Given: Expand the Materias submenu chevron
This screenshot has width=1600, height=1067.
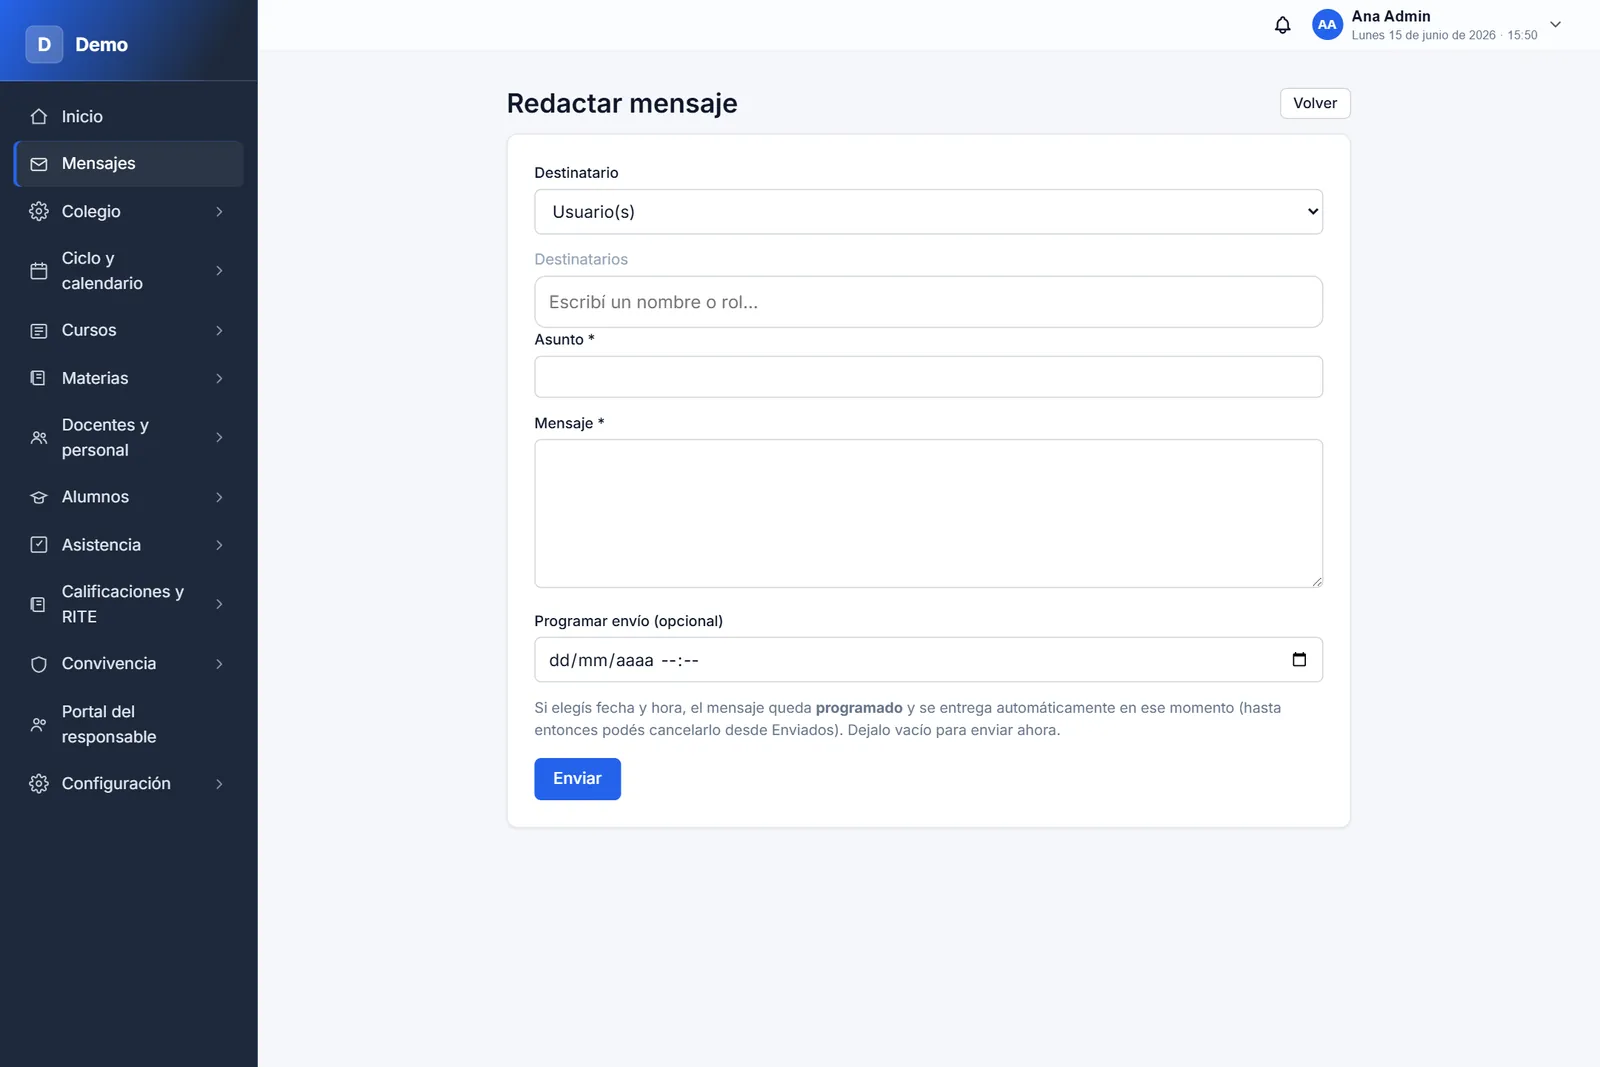Looking at the screenshot, I should pos(219,378).
